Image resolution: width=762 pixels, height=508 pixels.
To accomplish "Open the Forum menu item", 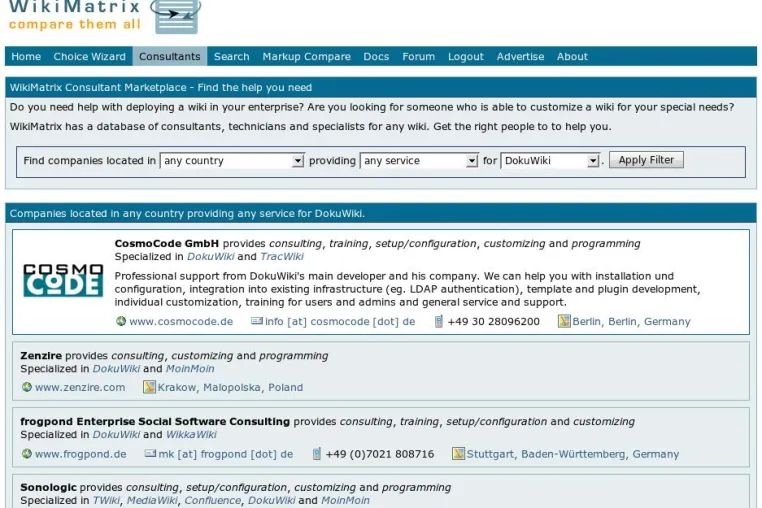I will [418, 56].
